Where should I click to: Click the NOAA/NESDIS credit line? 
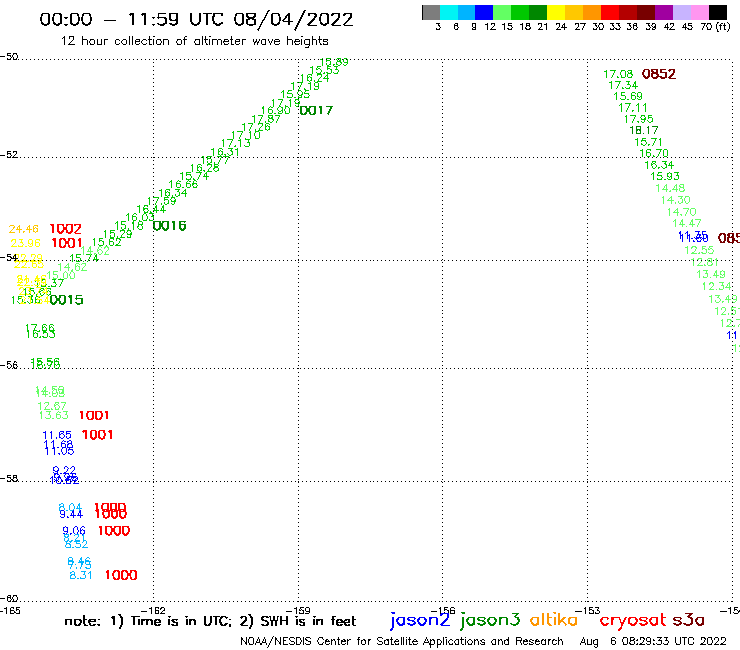click(x=402, y=641)
